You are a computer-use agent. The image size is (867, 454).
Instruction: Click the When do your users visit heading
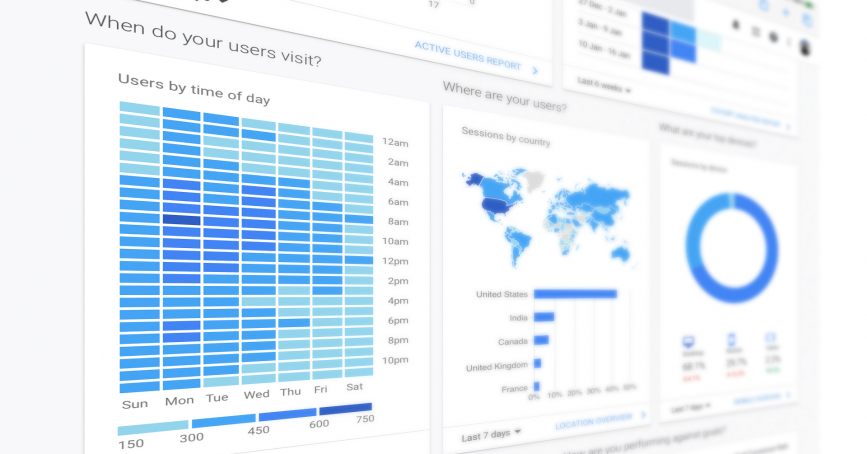[x=203, y=39]
